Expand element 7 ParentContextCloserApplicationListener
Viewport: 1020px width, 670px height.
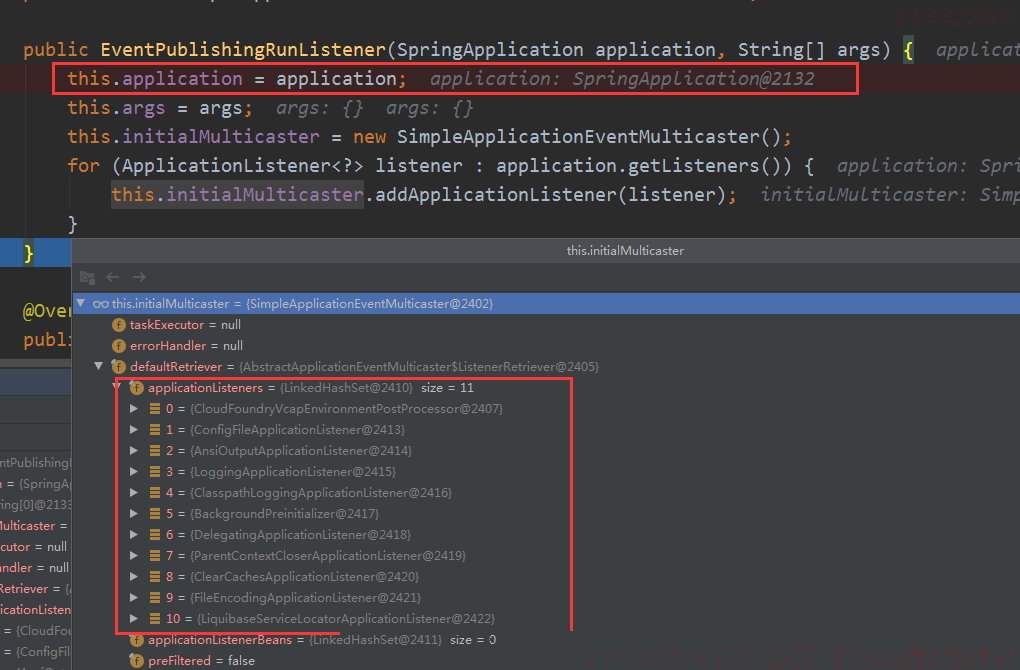[134, 556]
